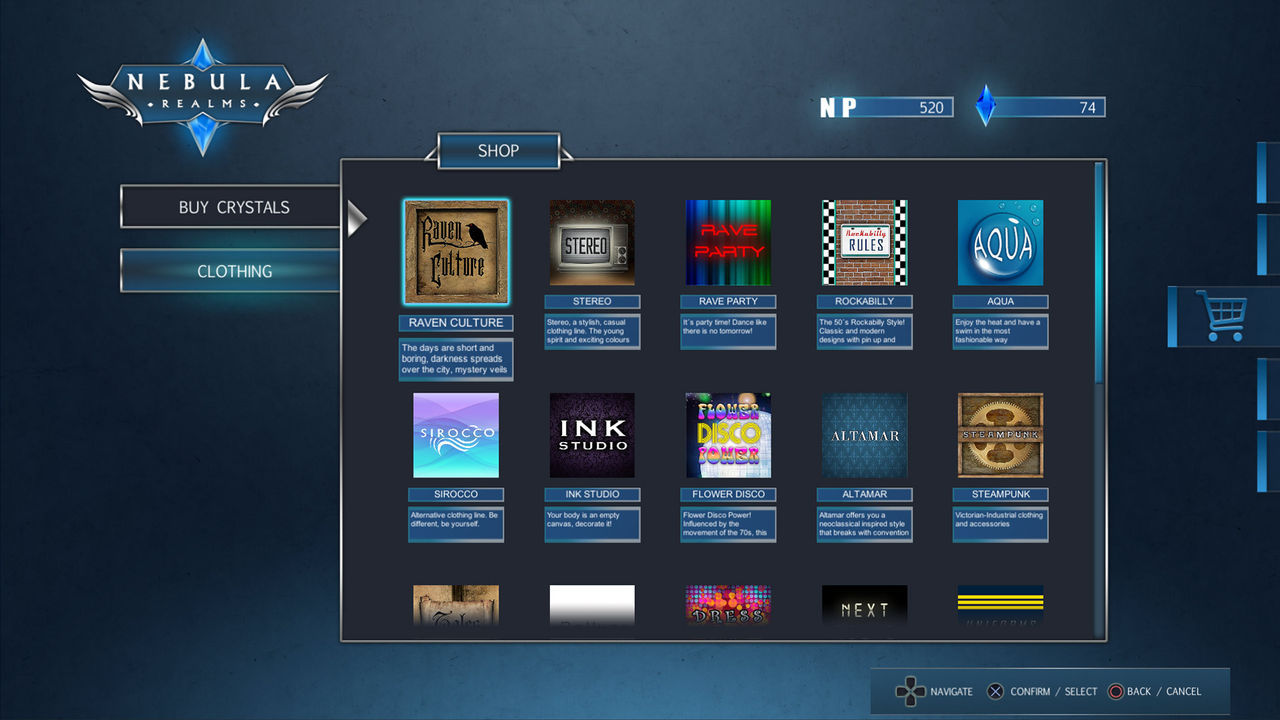The width and height of the screenshot is (1280, 720).
Task: Click the blue crystal currency icon
Action: point(986,106)
